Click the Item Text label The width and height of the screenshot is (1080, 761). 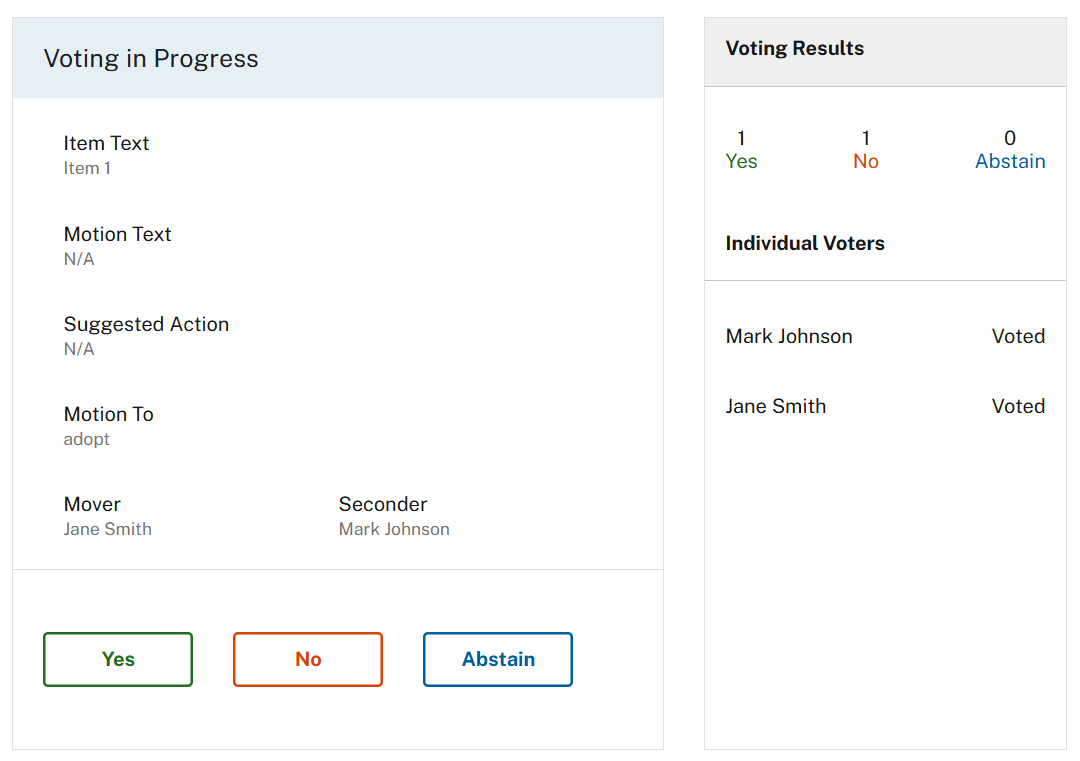(106, 143)
